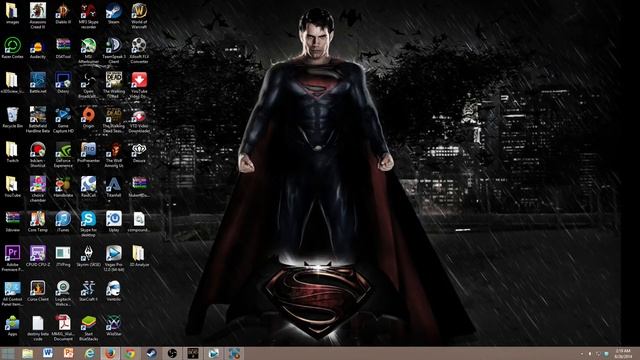This screenshot has height=360, width=640.
Task: Open Adobe Premiere Pro shortcut
Action: pyautogui.click(x=12, y=258)
